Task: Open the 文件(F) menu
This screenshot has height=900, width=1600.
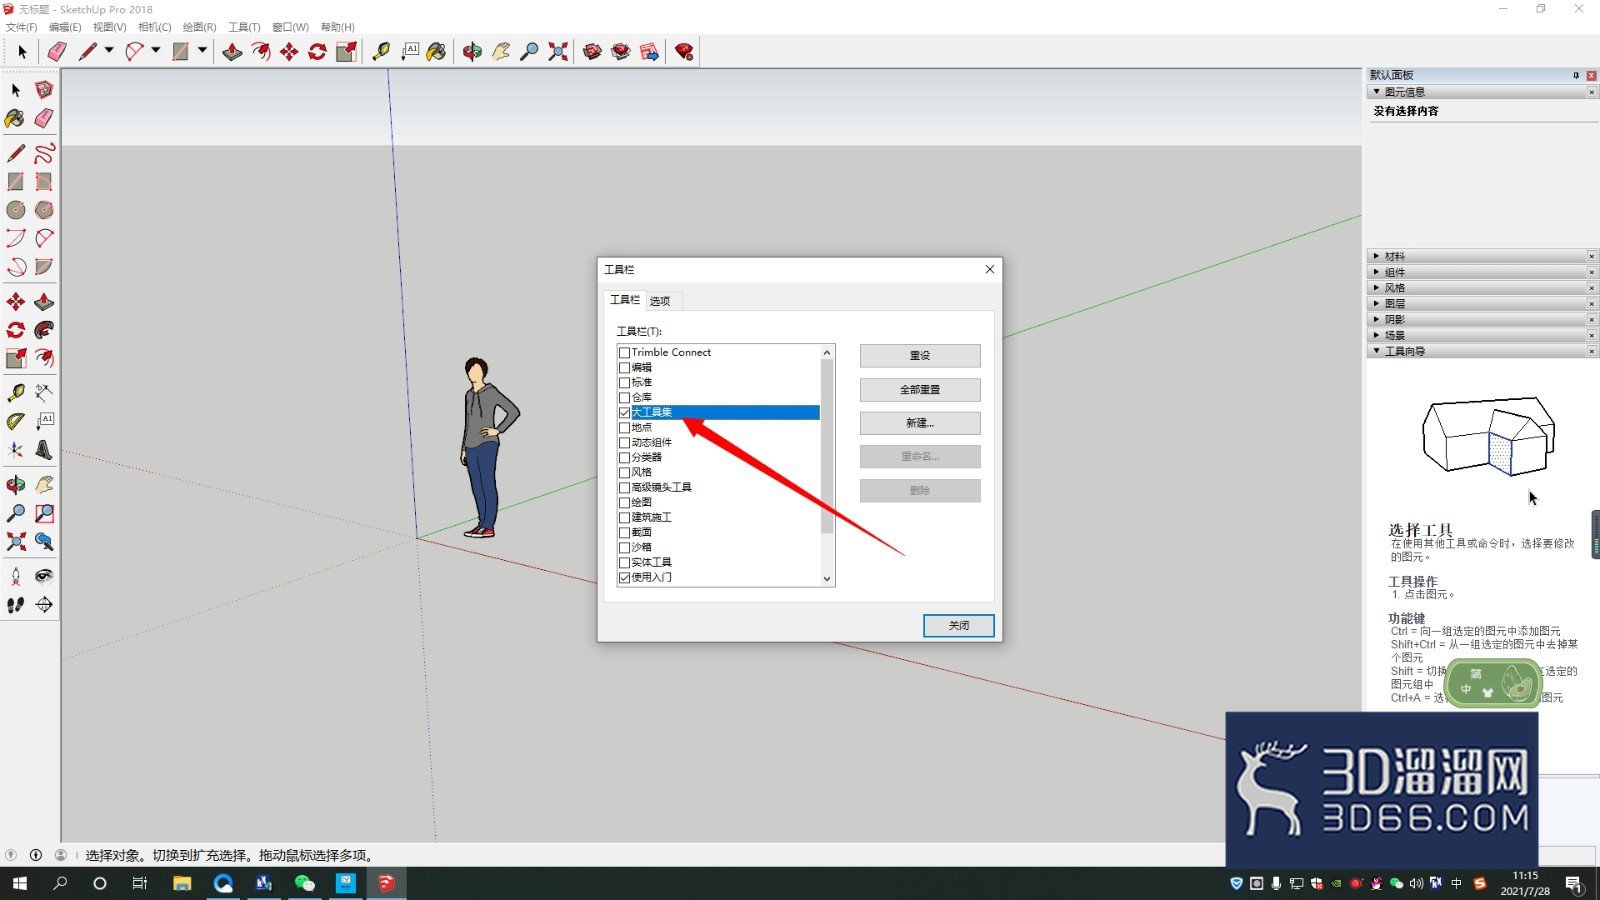Action: (21, 27)
